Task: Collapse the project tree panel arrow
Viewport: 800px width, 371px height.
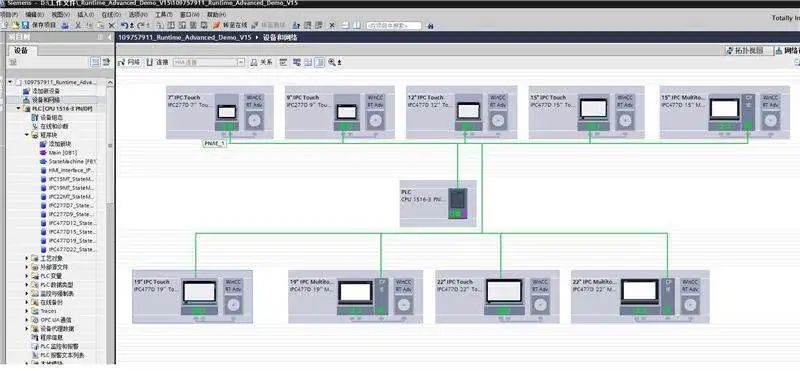Action: [109, 37]
